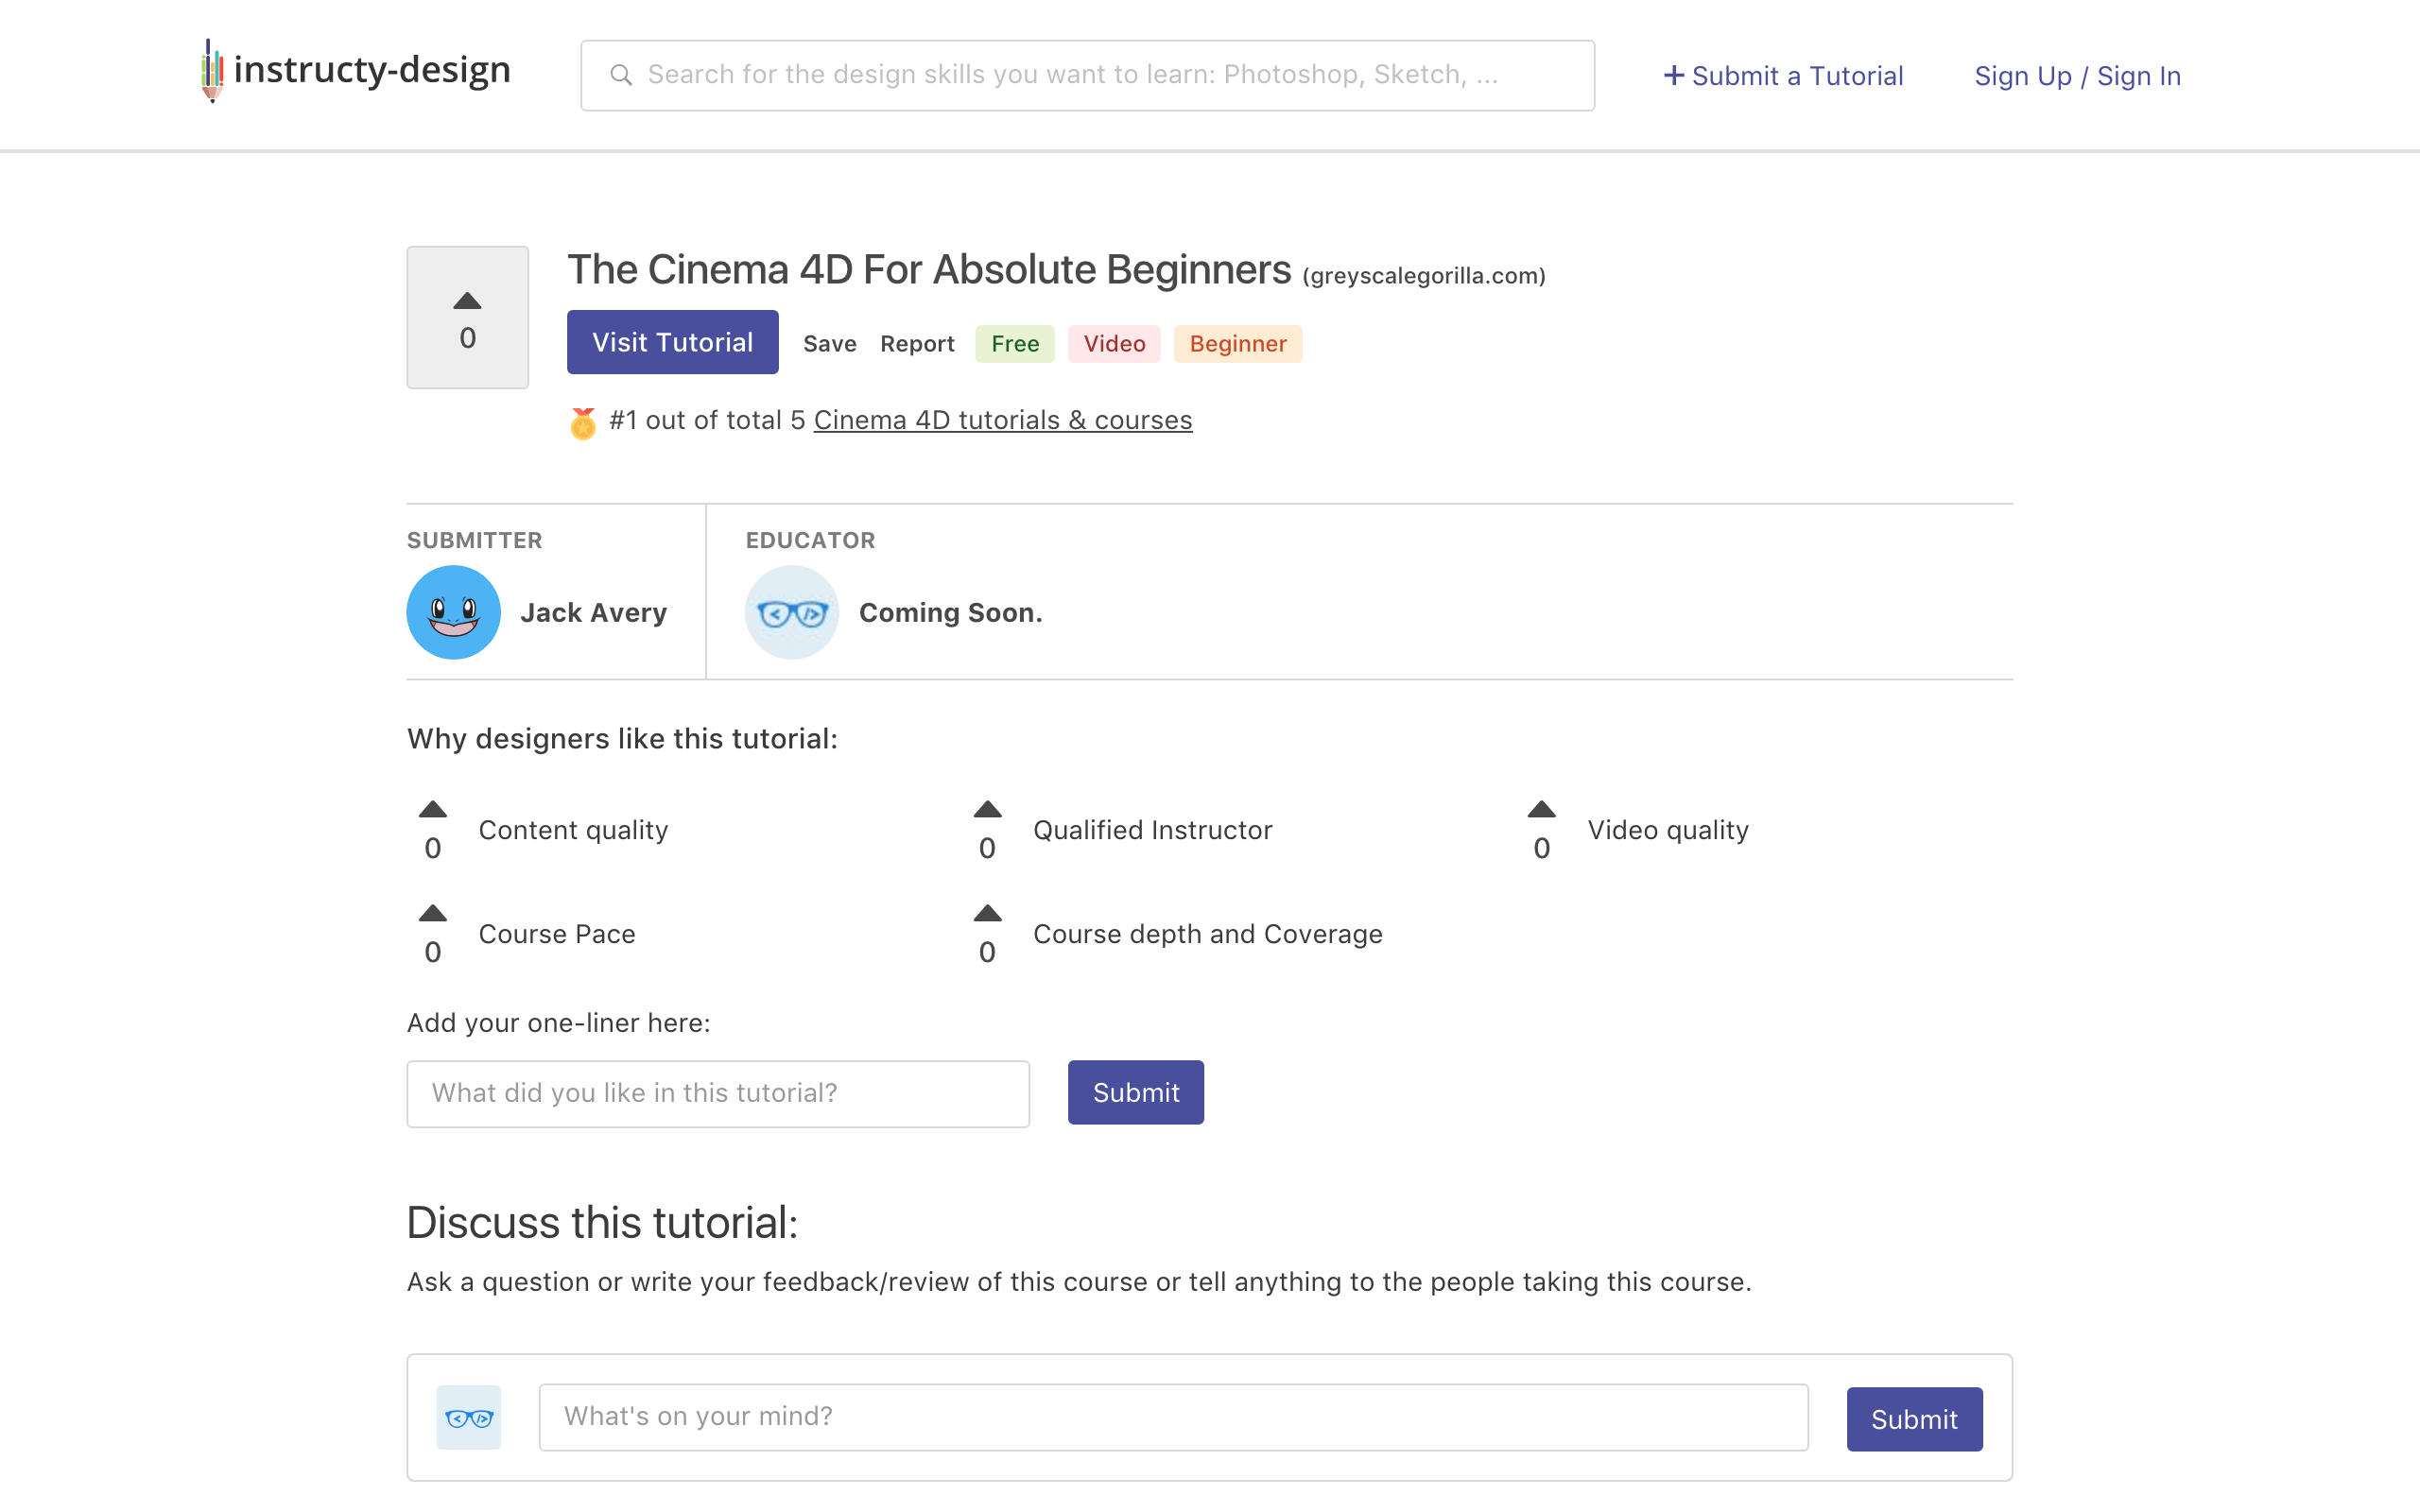Image resolution: width=2420 pixels, height=1512 pixels.
Task: Save this tutorial
Action: [829, 344]
